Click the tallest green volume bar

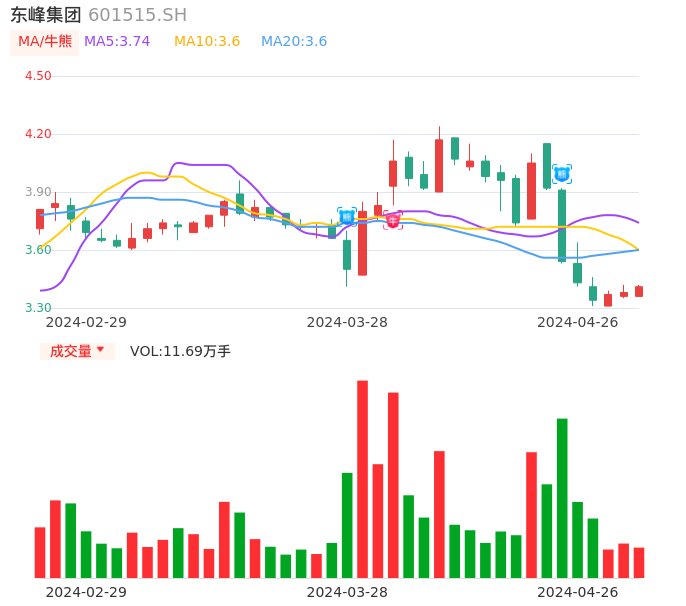pos(562,498)
